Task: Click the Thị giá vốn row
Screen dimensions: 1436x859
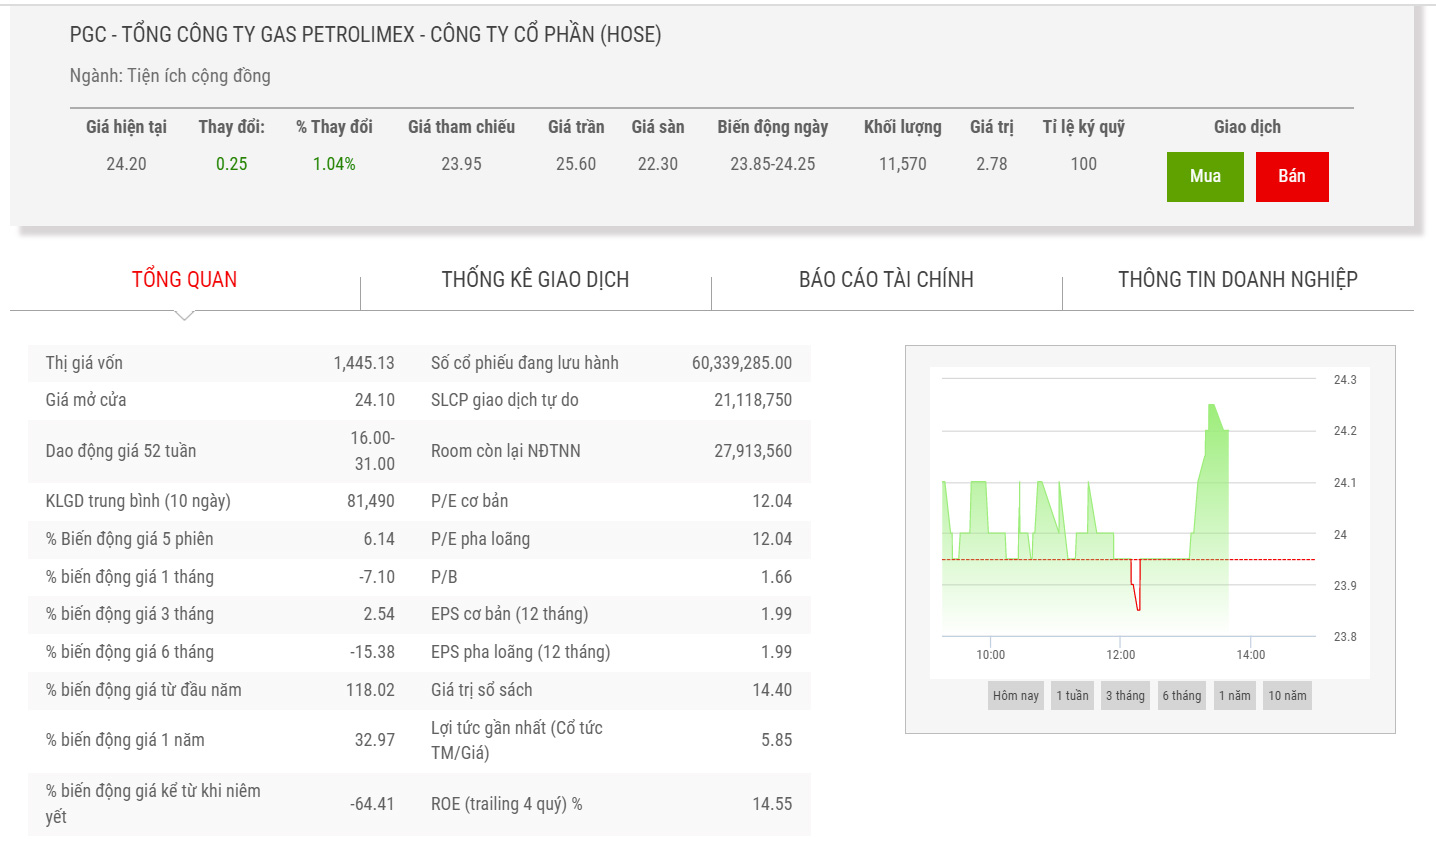Action: 220,363
